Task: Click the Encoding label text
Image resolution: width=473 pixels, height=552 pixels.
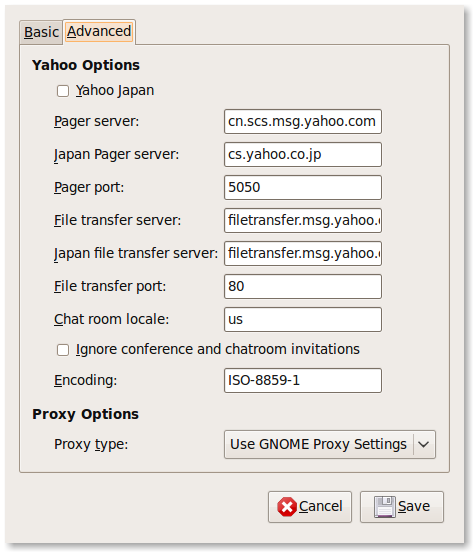Action: click(86, 381)
